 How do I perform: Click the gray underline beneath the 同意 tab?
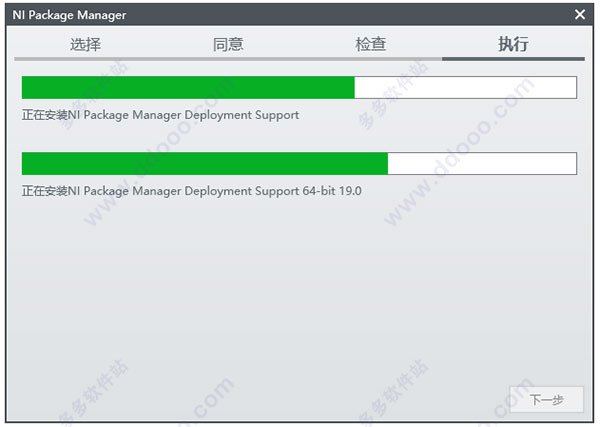[228, 59]
